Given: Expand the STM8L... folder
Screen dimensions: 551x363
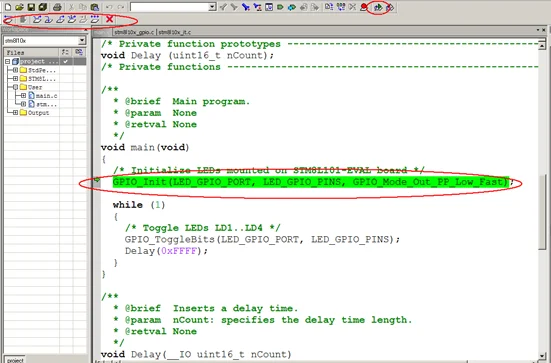Looking at the screenshot, I should click(15, 79).
